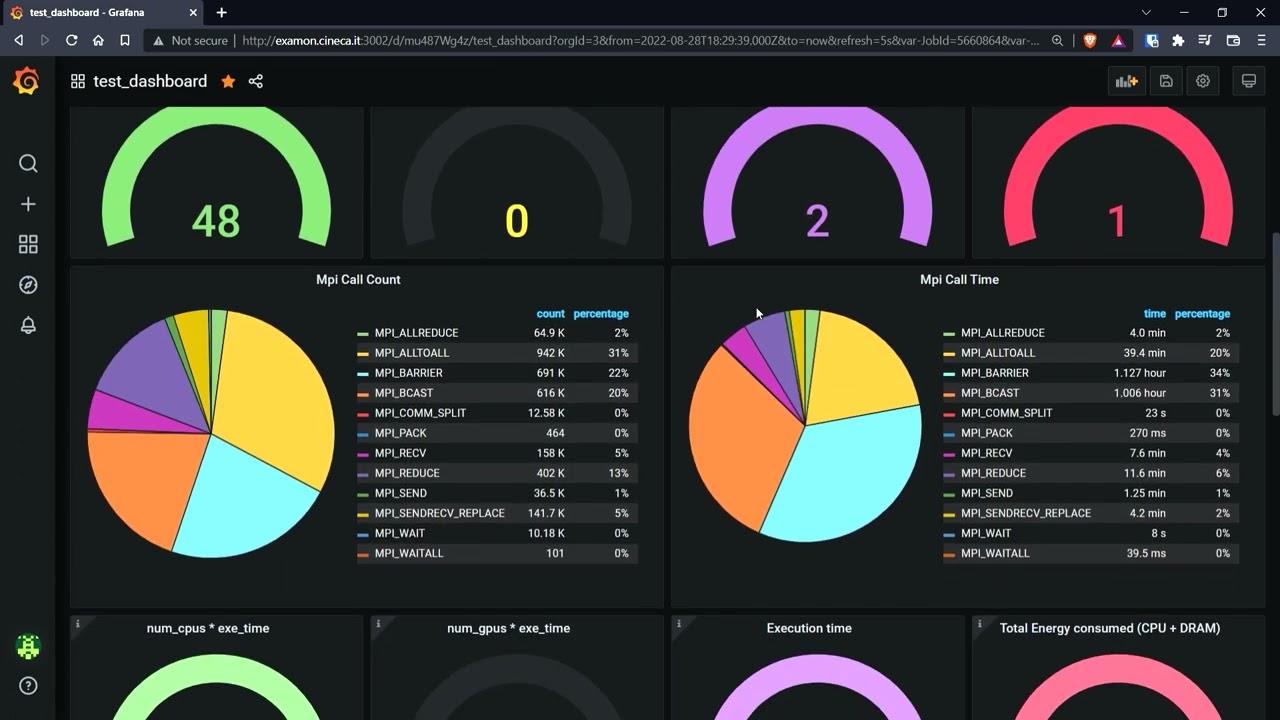Open the Mpi Call Time panel title menu
Screen dimensions: 1280x720
pos(959,279)
